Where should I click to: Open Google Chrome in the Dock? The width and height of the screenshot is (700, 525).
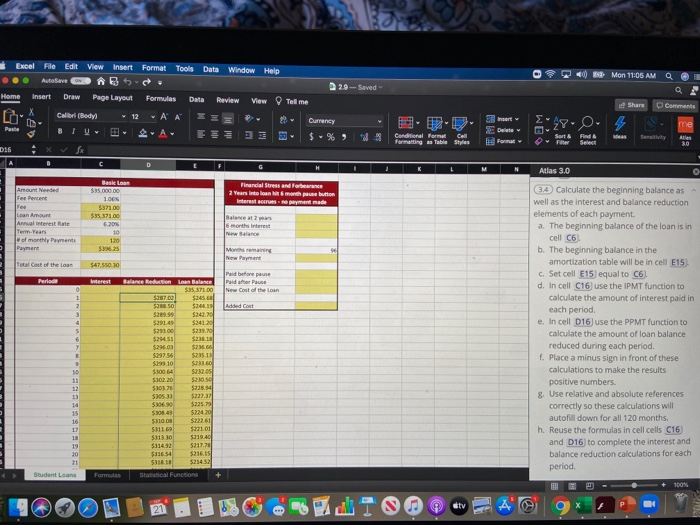tap(560, 505)
